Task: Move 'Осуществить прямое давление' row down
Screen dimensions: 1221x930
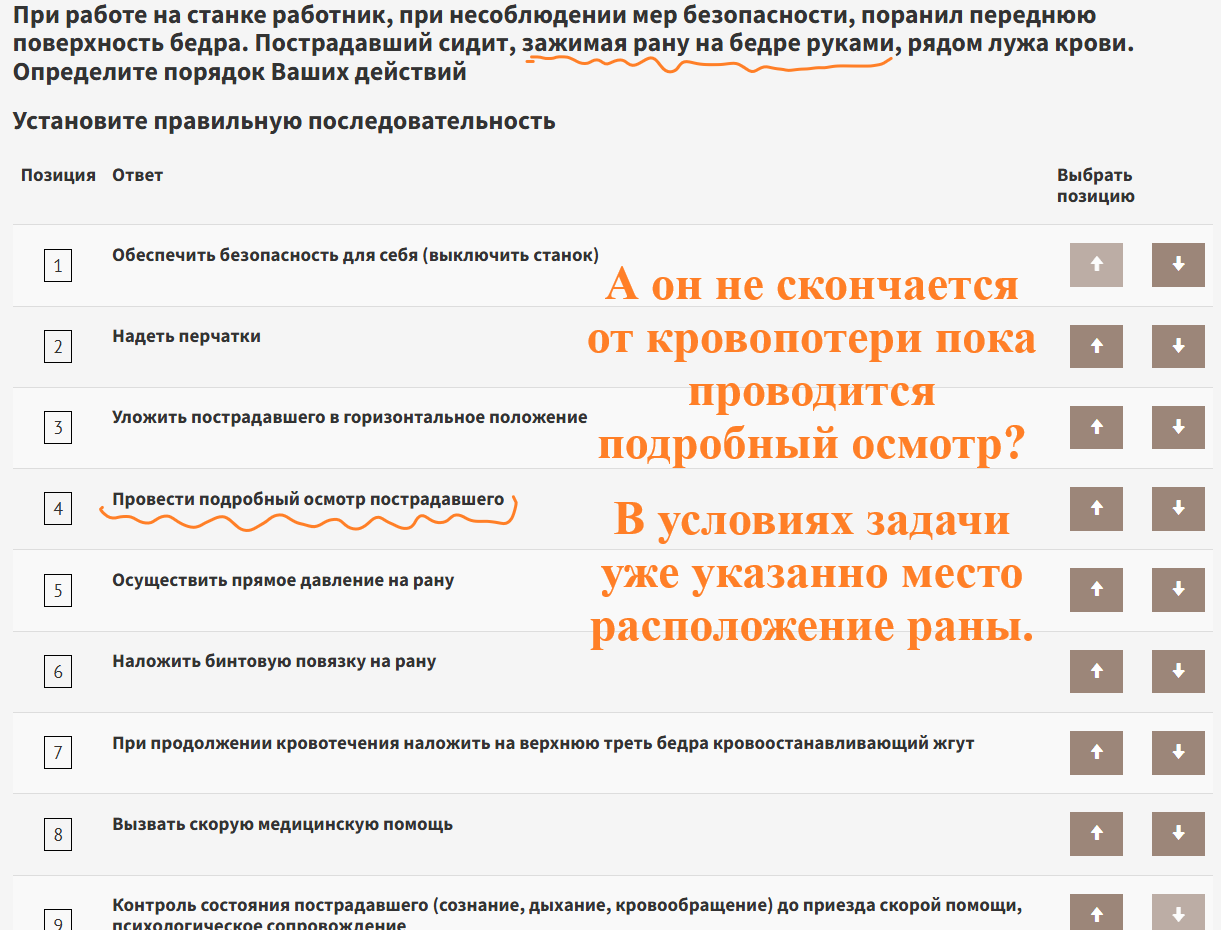Action: [1178, 589]
